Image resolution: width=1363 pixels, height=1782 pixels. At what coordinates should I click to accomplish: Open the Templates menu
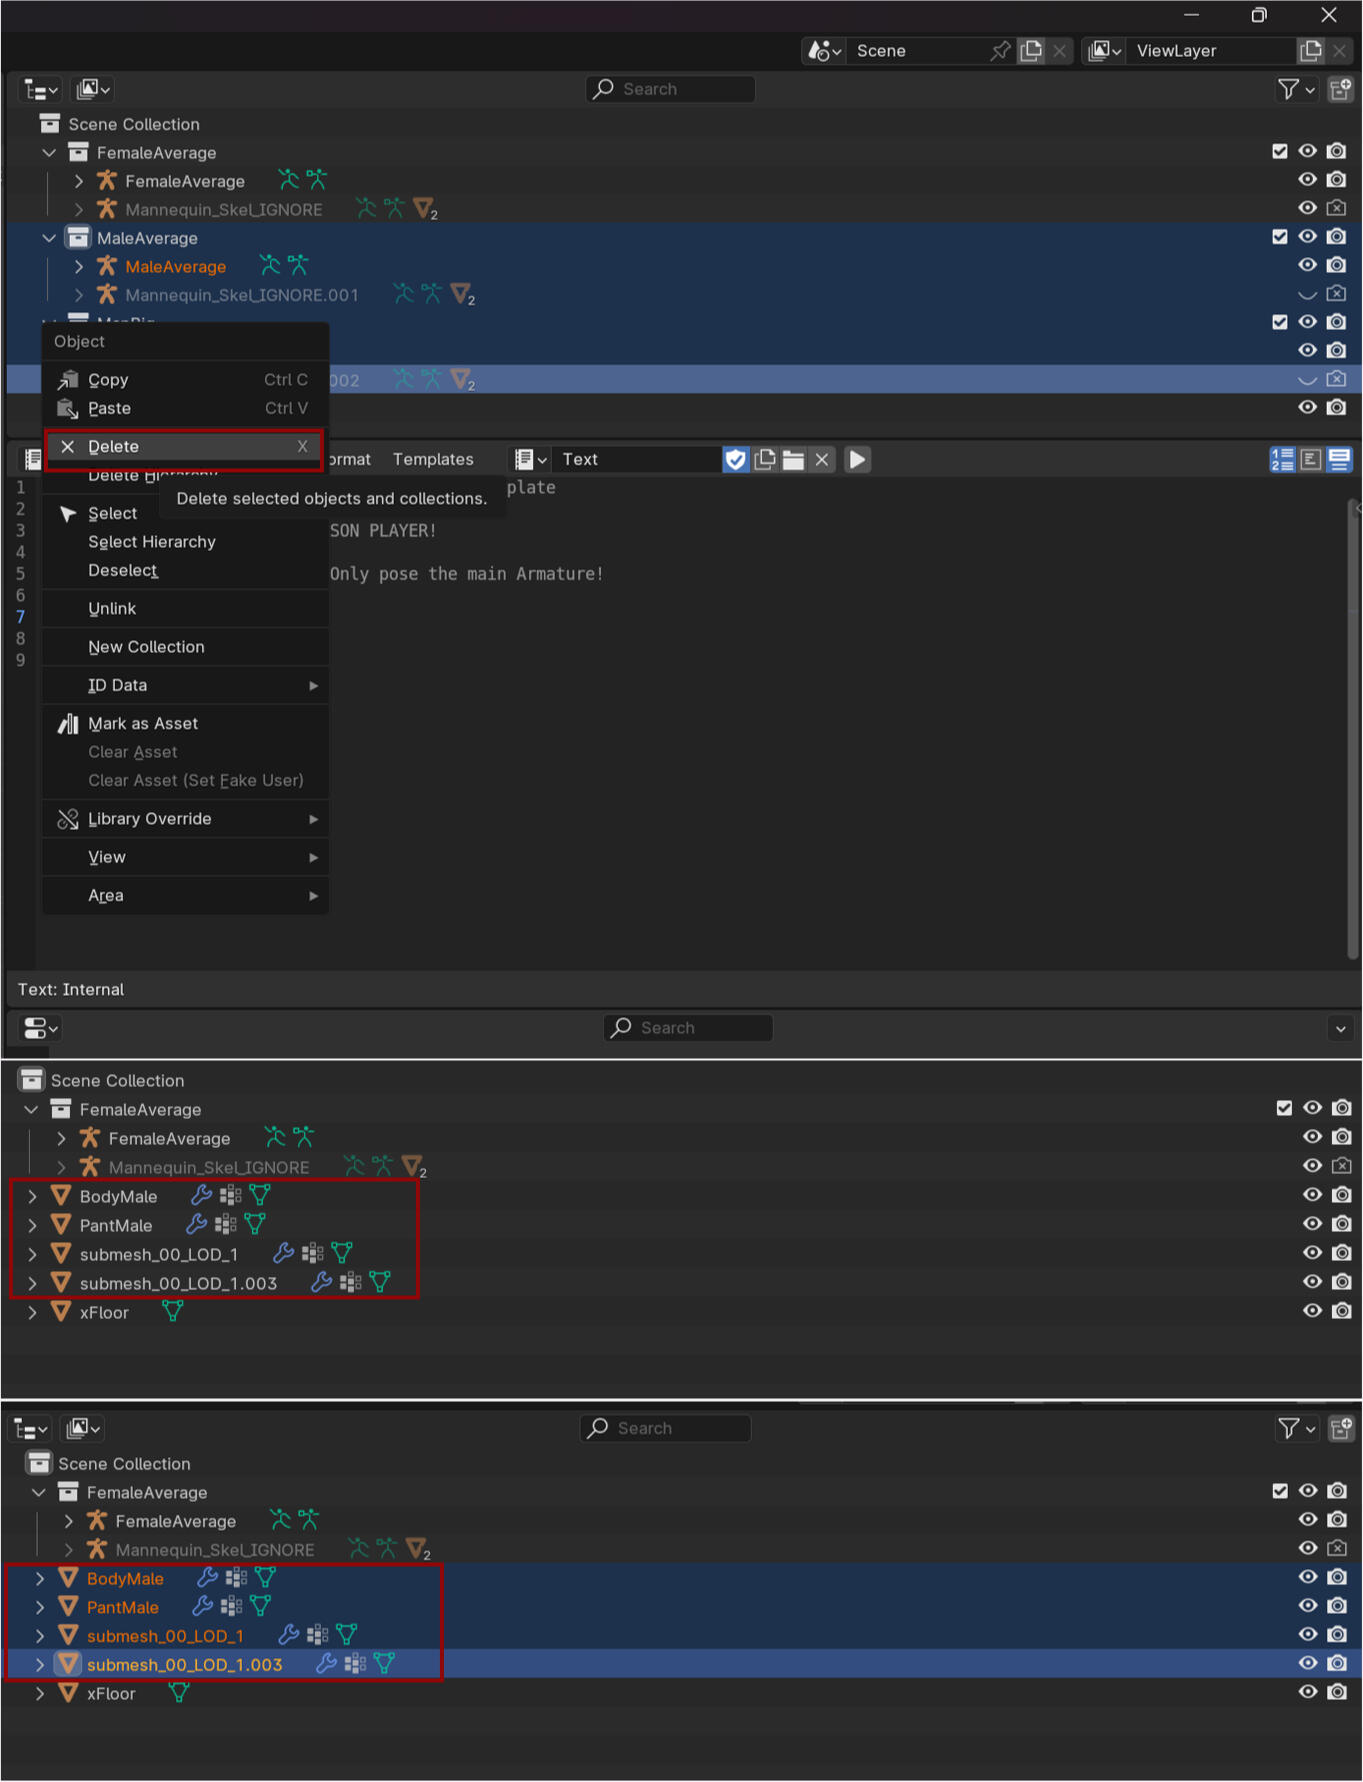433,459
